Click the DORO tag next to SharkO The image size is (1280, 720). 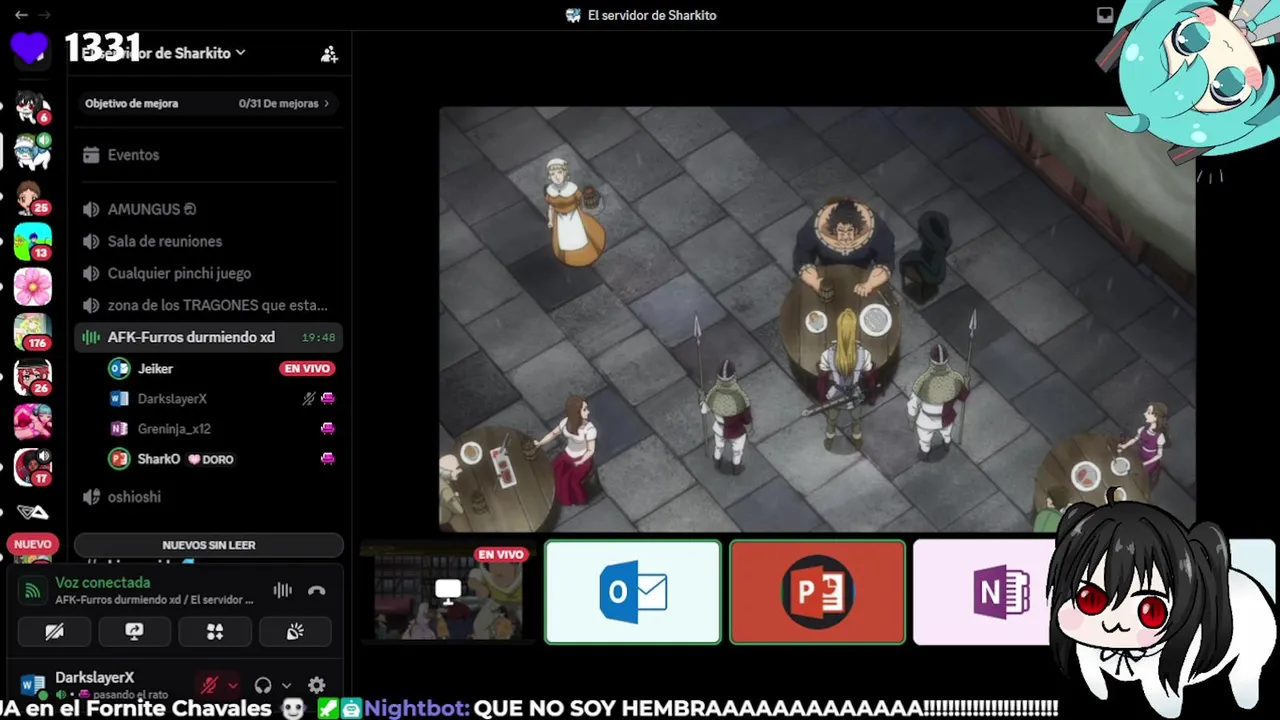211,459
